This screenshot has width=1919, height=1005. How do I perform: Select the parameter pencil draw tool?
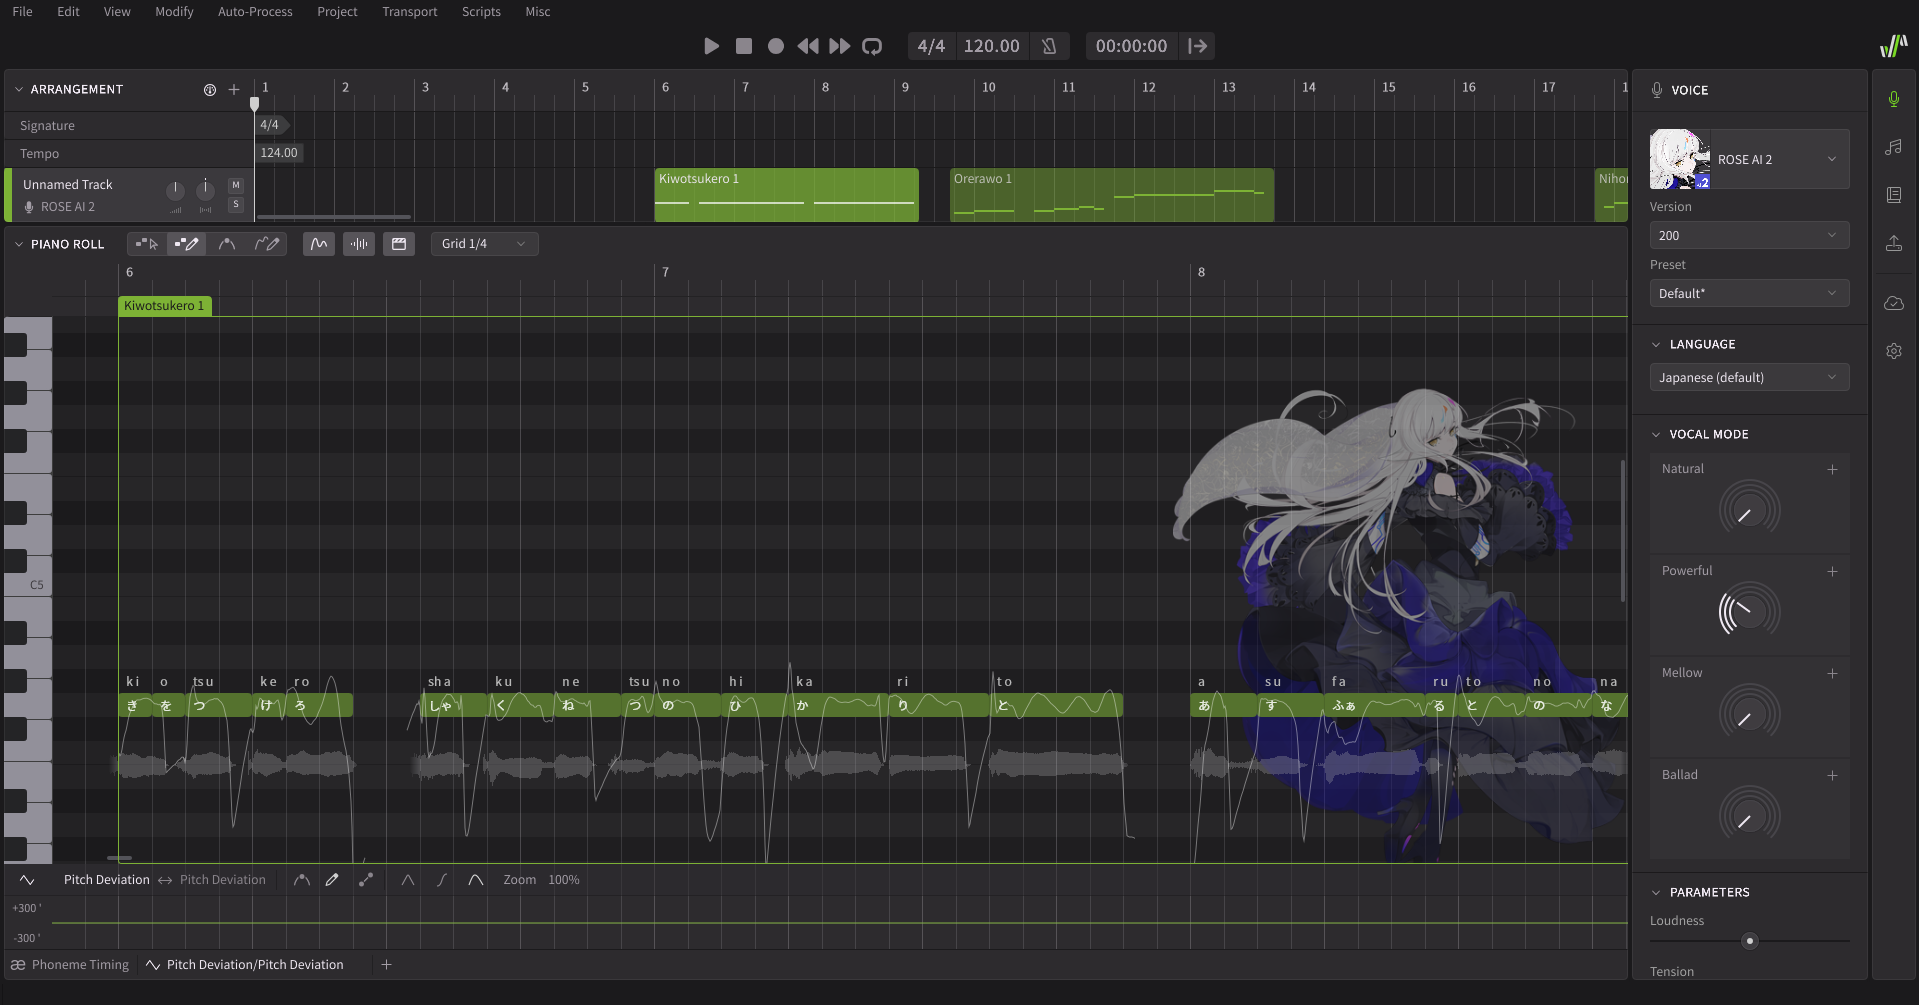pyautogui.click(x=332, y=880)
